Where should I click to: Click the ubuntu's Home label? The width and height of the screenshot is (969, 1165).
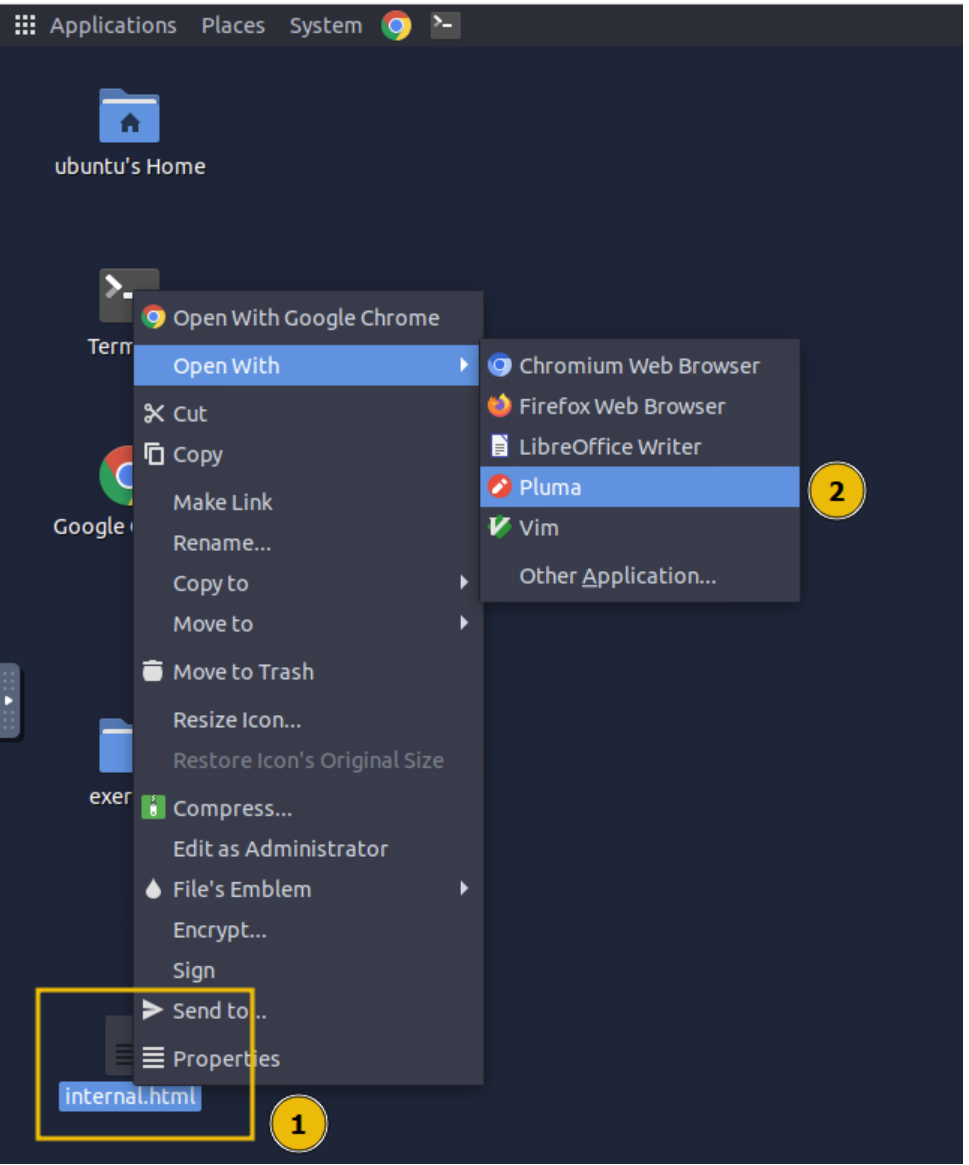click(130, 166)
